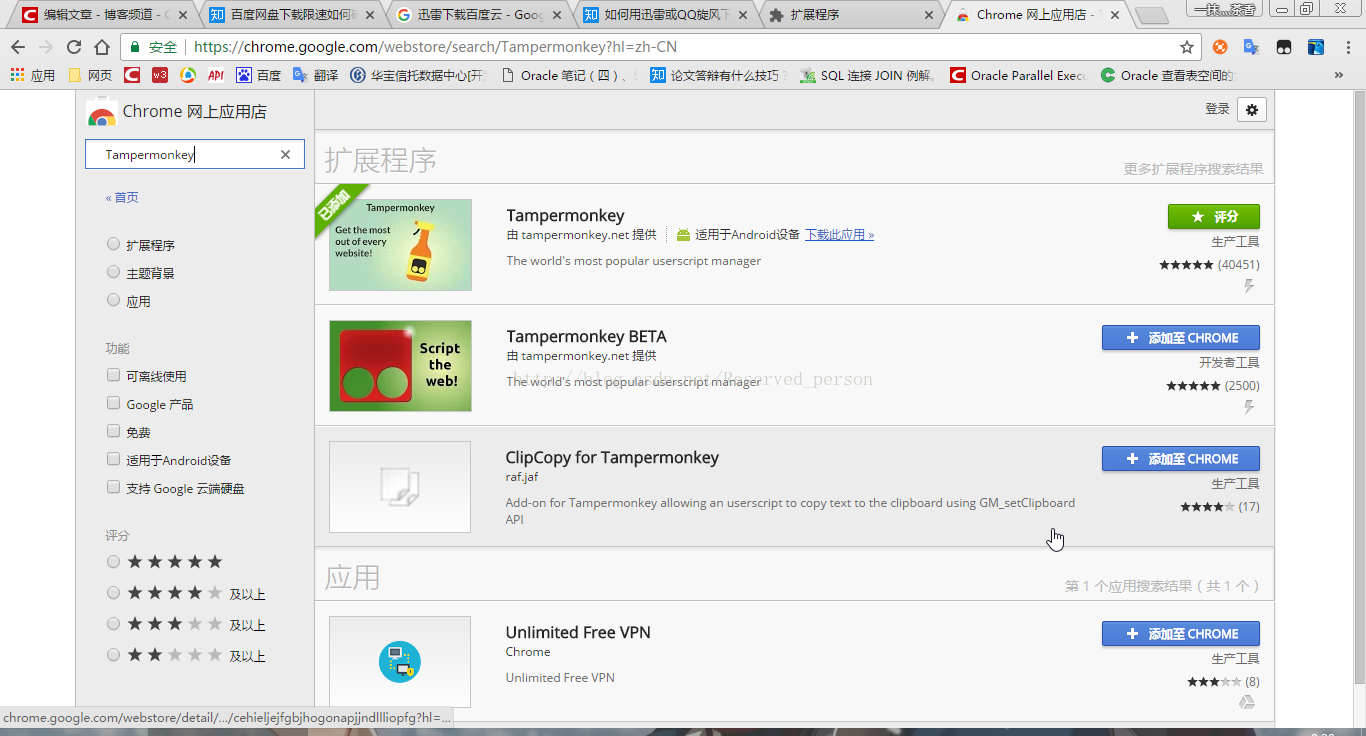Open the Tampermonkey extension toolbar icon
The width and height of the screenshot is (1366, 736).
tap(1283, 47)
